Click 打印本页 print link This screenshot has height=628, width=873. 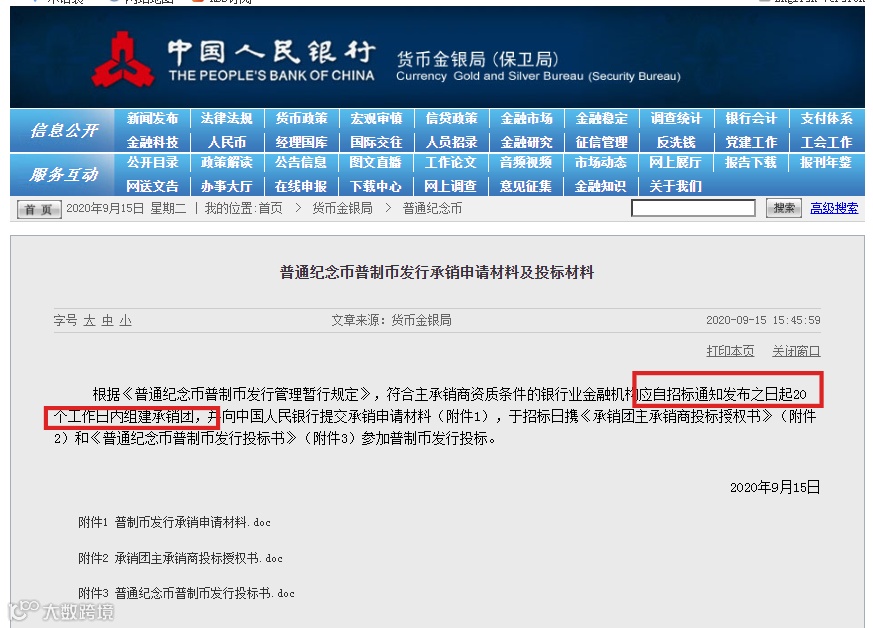730,351
